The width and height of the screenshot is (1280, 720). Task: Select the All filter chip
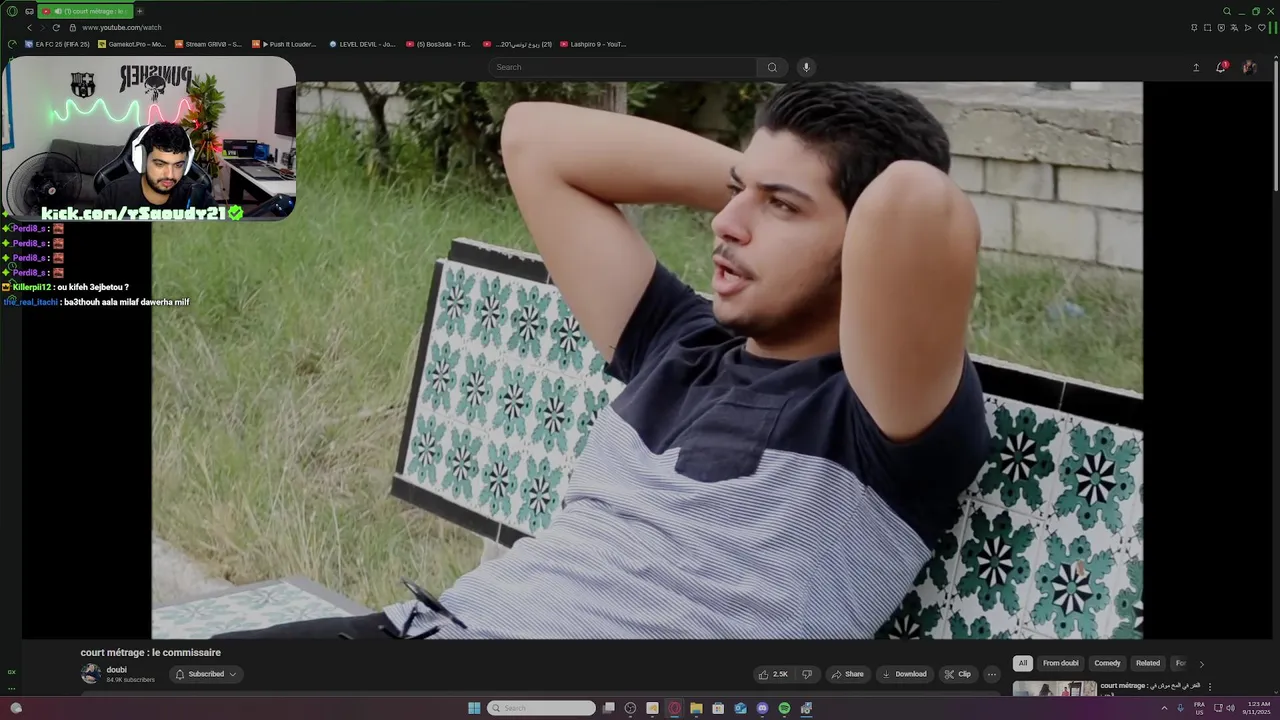click(x=1022, y=663)
